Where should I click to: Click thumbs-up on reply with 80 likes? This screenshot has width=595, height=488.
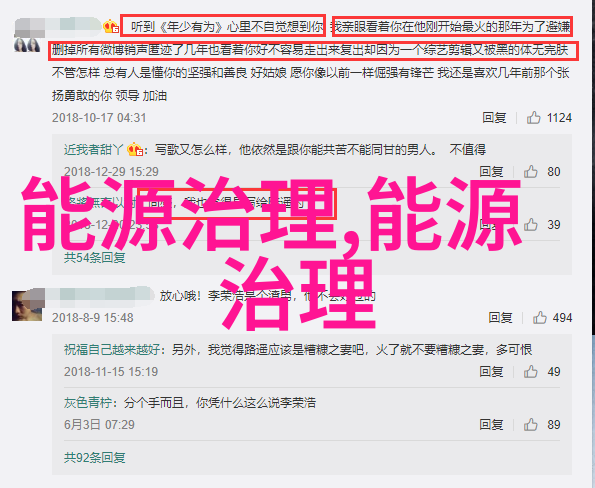pyautogui.click(x=531, y=172)
